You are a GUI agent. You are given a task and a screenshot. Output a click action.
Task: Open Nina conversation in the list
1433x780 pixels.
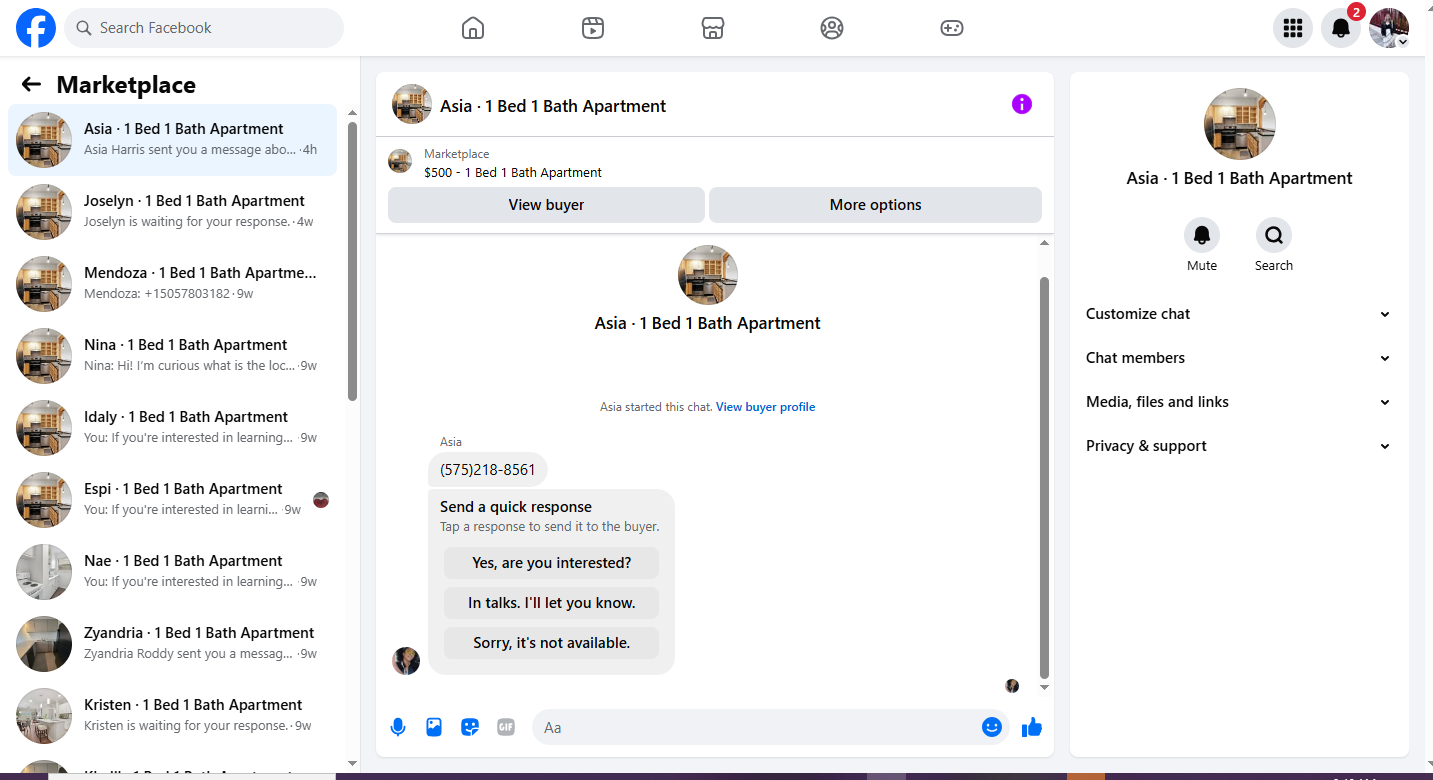point(173,356)
